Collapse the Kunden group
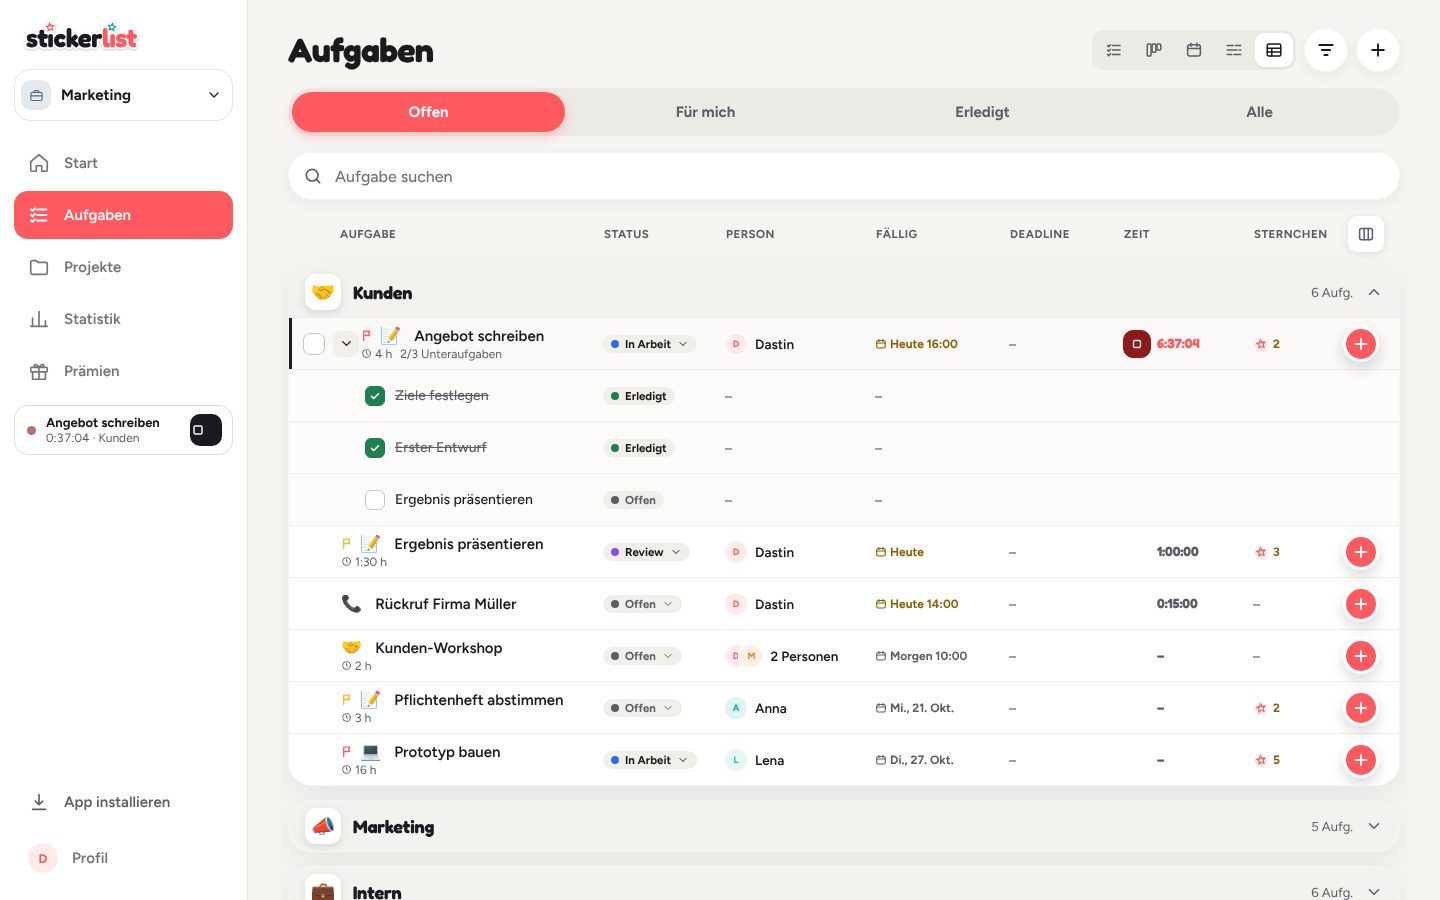Screen dimensions: 1440x900 click(1374, 293)
